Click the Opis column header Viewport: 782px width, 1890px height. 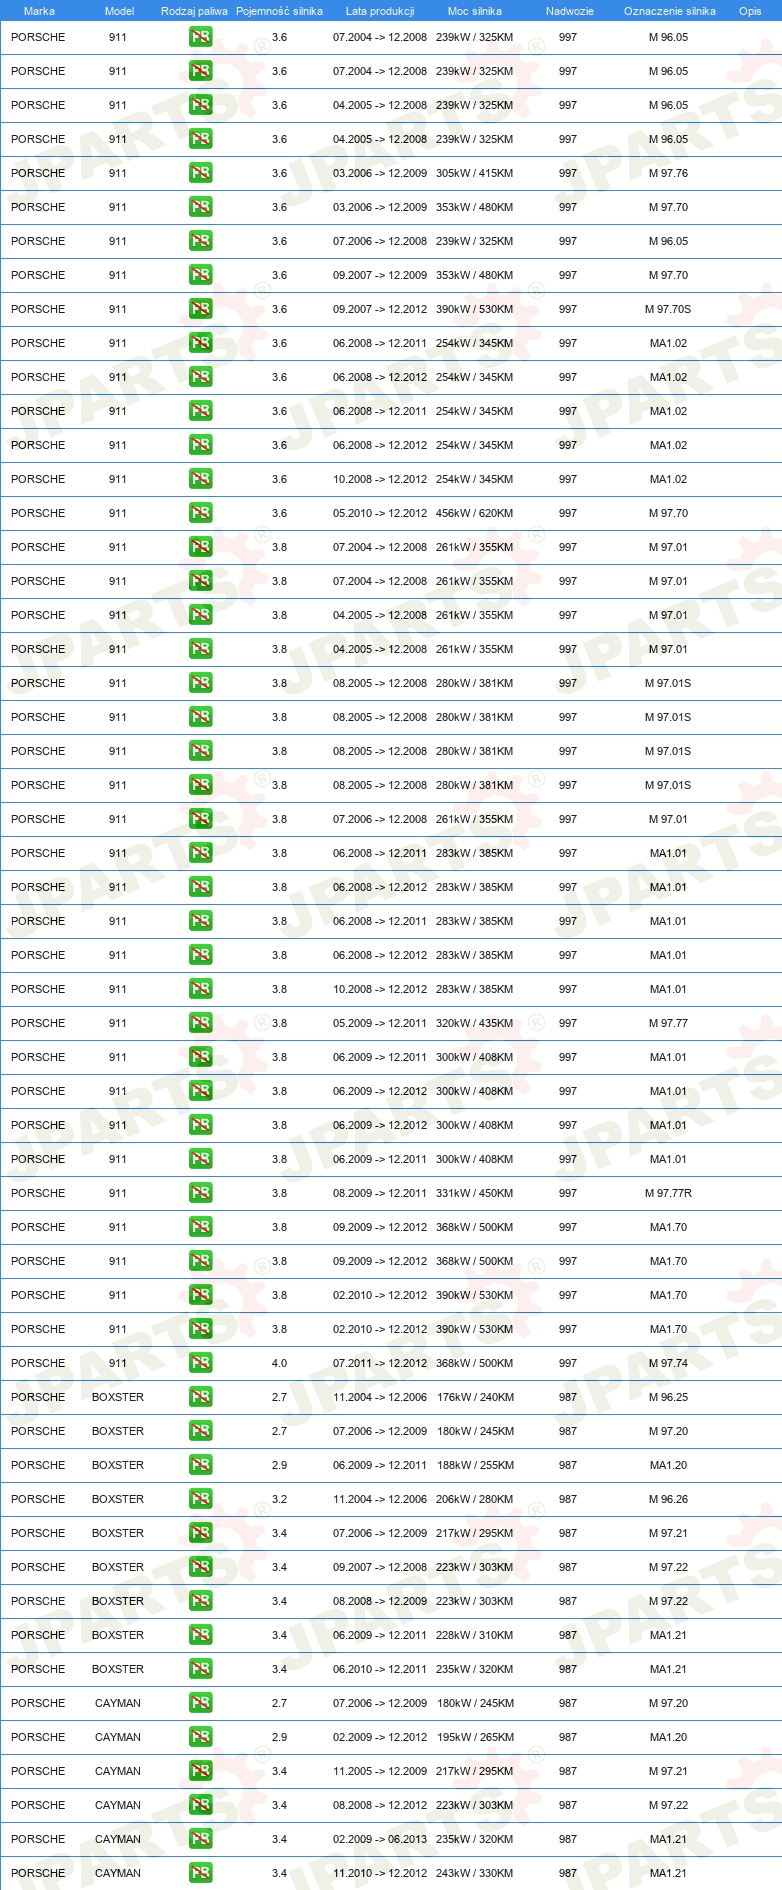click(750, 11)
